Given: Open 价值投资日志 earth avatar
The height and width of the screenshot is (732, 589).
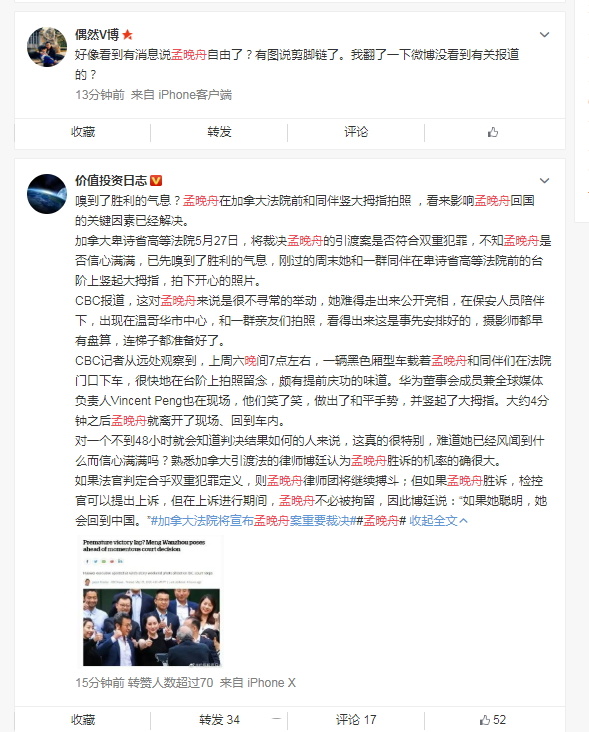Looking at the screenshot, I should (x=47, y=194).
